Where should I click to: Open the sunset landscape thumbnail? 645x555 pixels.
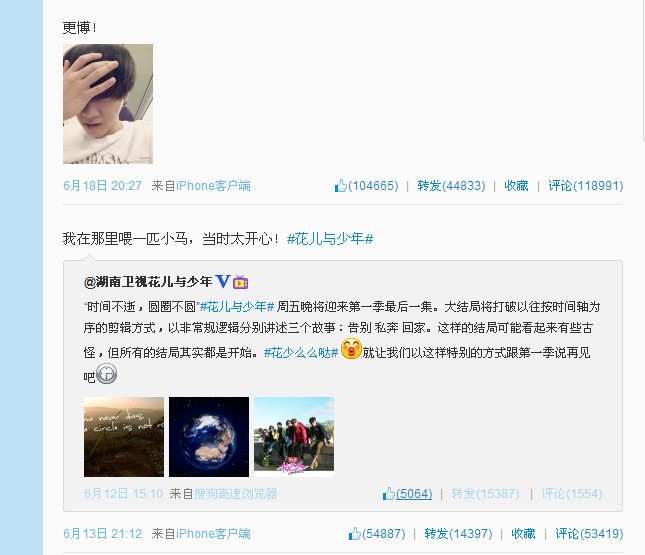[x=124, y=437]
